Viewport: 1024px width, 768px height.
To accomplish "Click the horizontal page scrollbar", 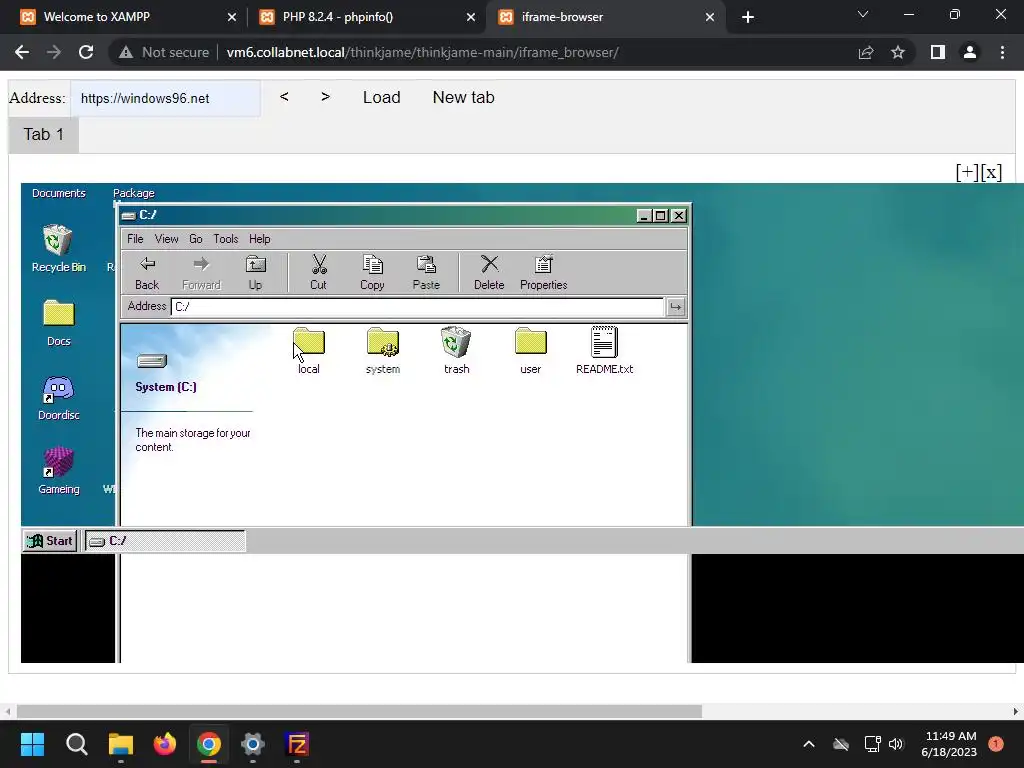I will 359,711.
